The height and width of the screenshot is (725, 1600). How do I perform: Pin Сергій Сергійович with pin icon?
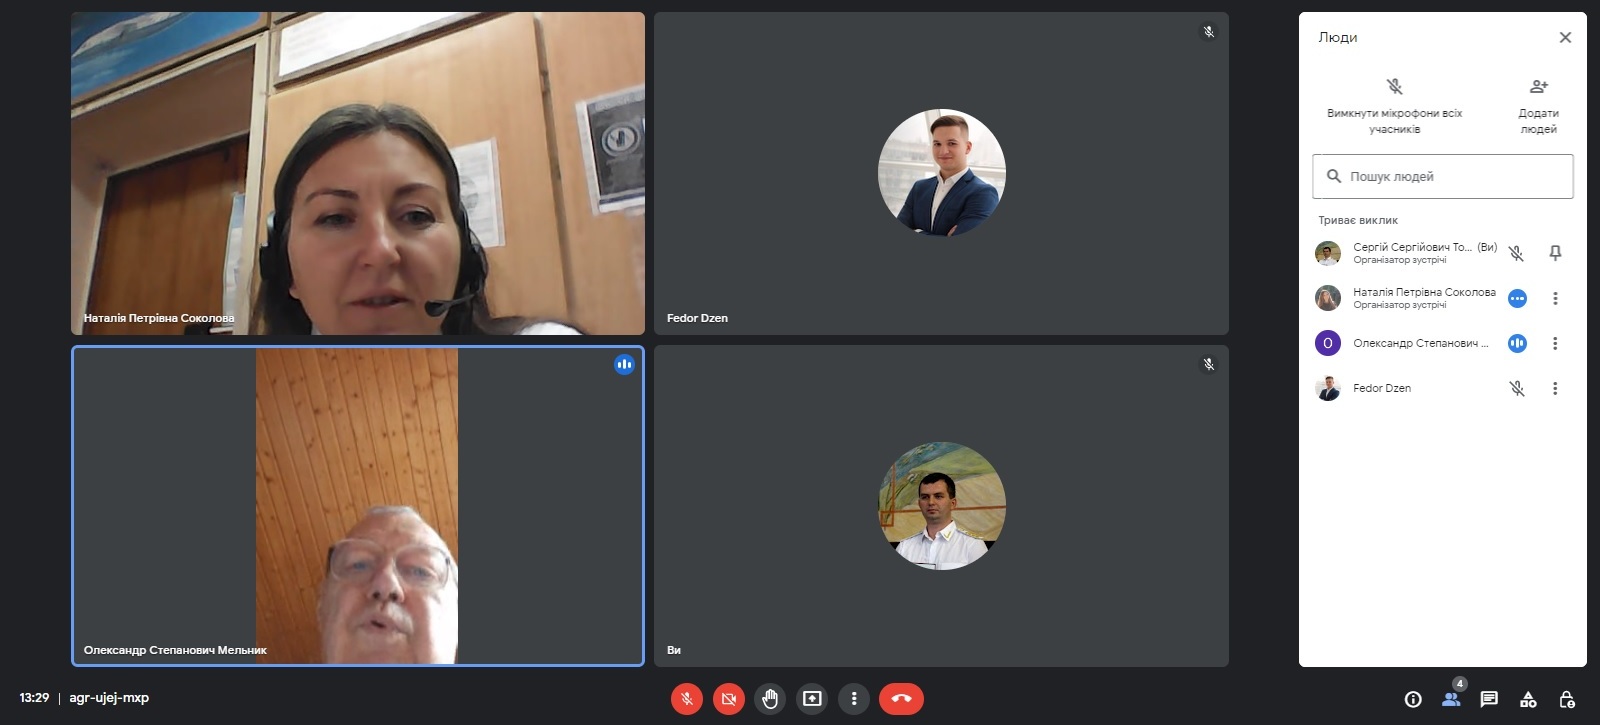coord(1555,253)
